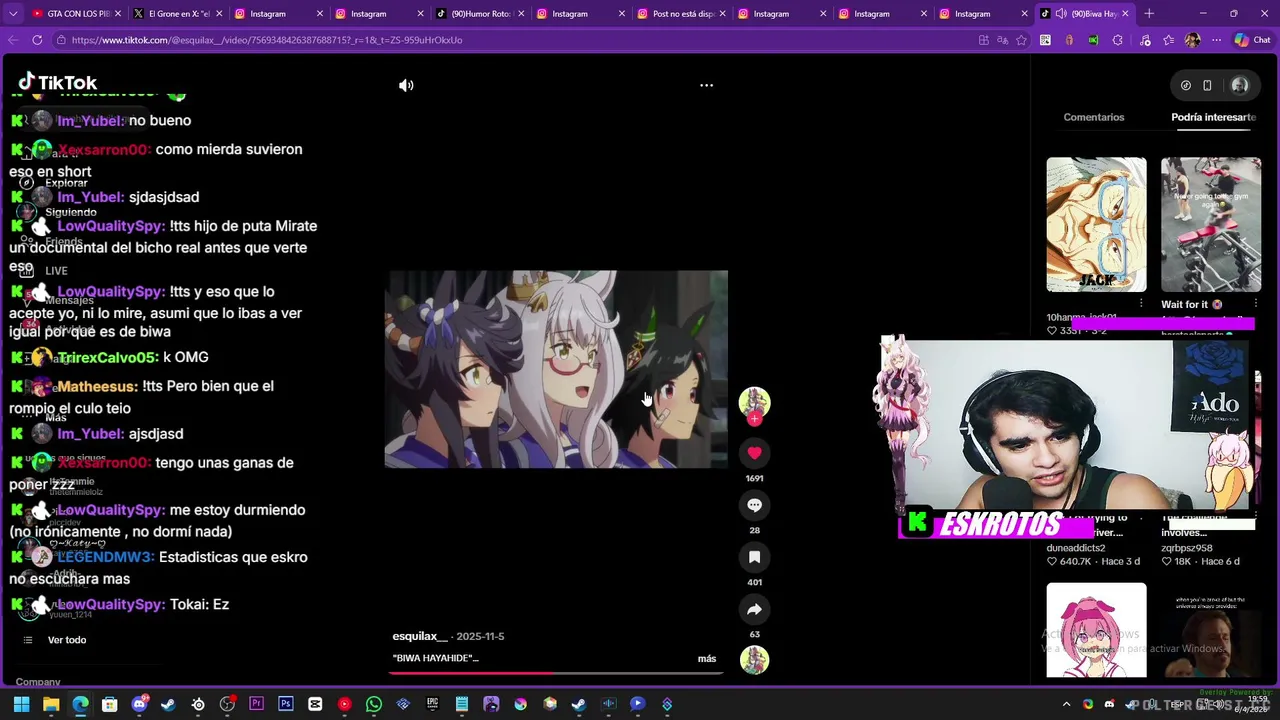
Task: Open LIVE section in sidebar
Action: click(56, 271)
